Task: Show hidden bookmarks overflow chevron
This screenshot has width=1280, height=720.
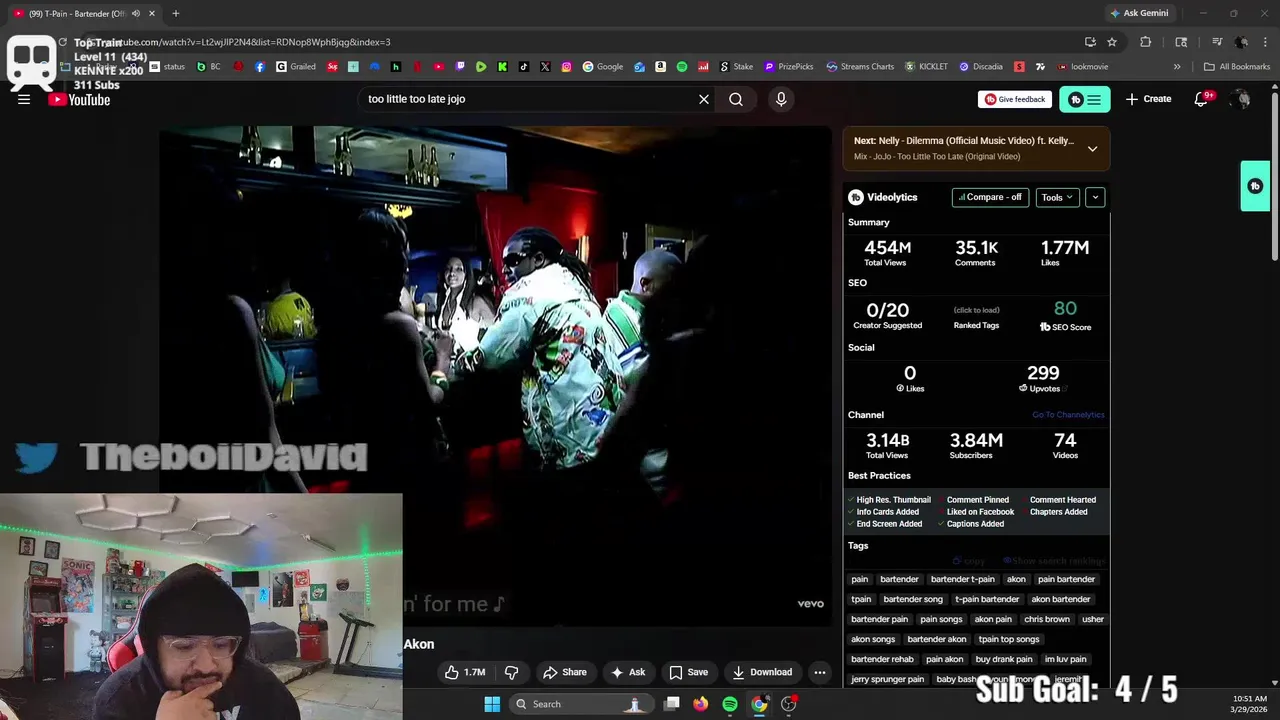Action: pyautogui.click(x=1177, y=67)
